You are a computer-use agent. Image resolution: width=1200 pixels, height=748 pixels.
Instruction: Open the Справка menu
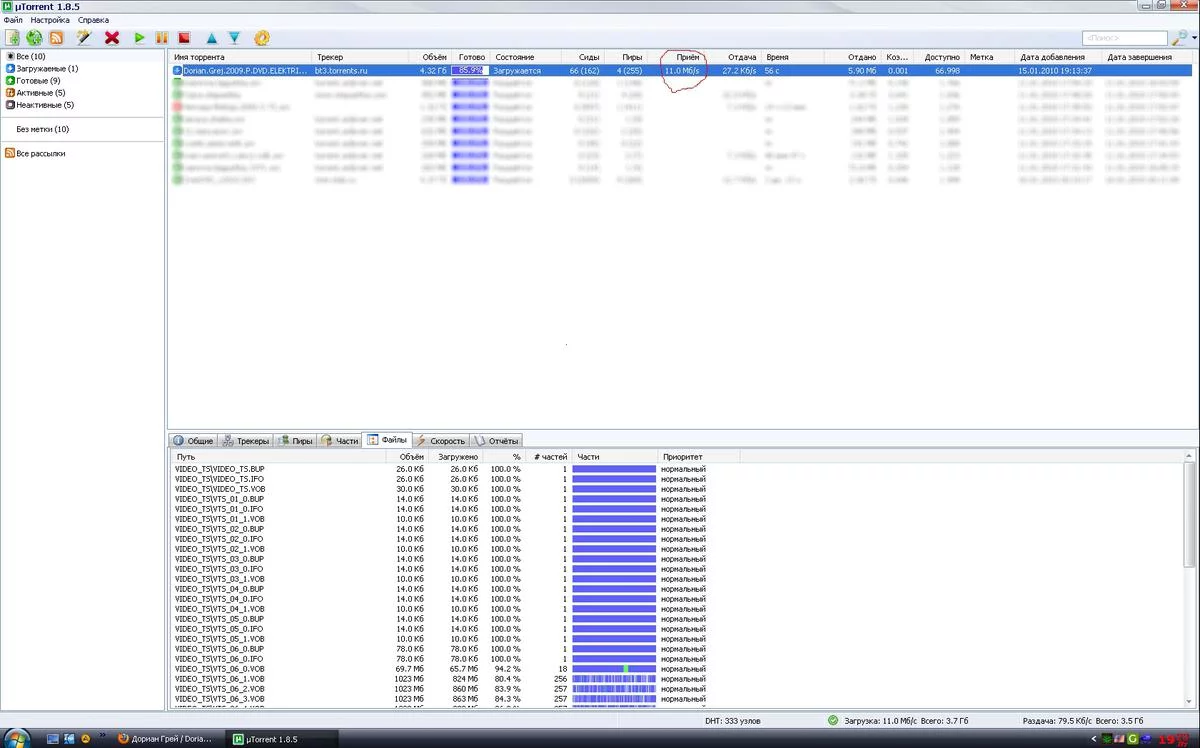[94, 20]
